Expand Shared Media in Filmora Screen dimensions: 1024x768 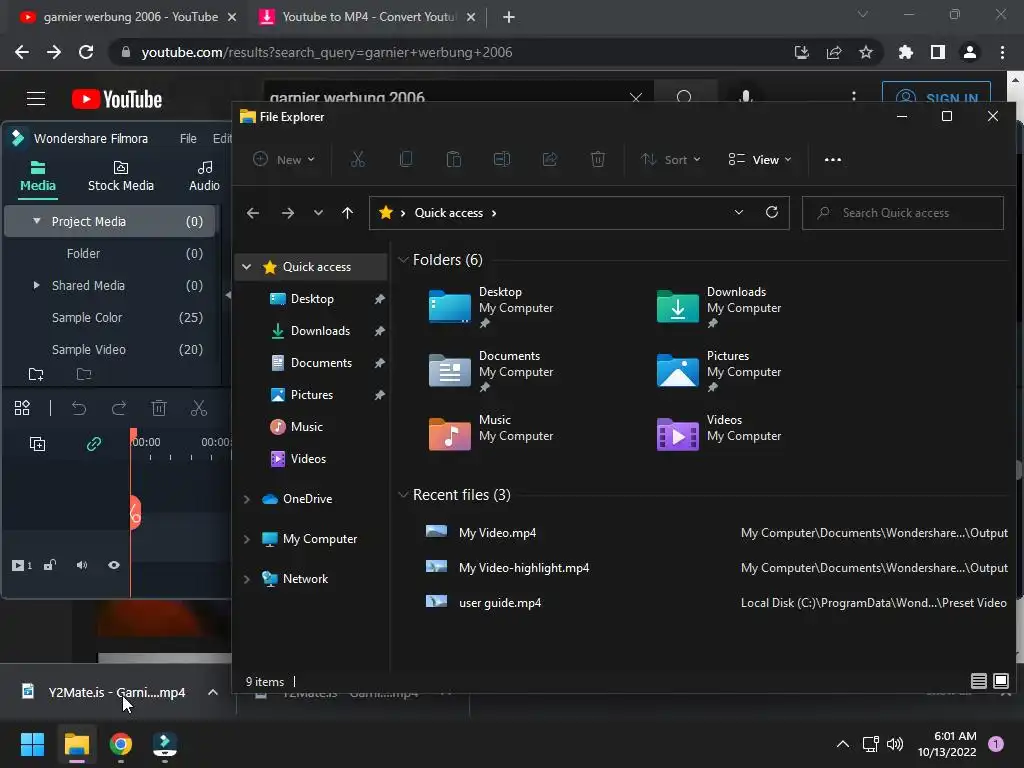pyautogui.click(x=37, y=285)
